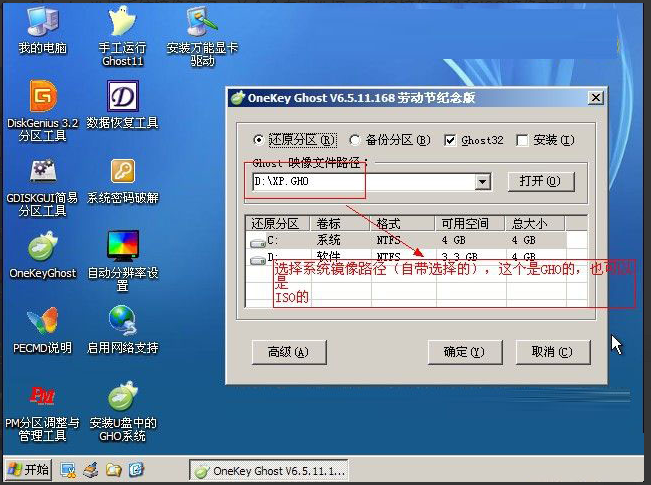
Task: Open the 我的电脑 desktop icon
Action: pyautogui.click(x=42, y=22)
